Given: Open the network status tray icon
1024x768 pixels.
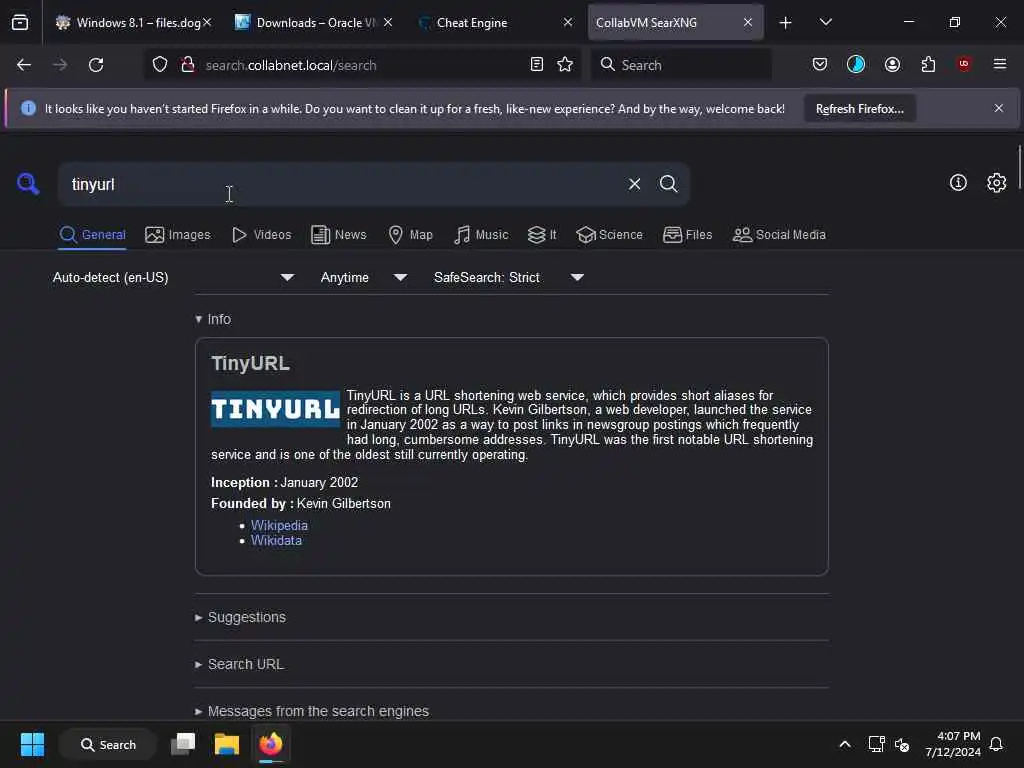Looking at the screenshot, I should pyautogui.click(x=876, y=744).
